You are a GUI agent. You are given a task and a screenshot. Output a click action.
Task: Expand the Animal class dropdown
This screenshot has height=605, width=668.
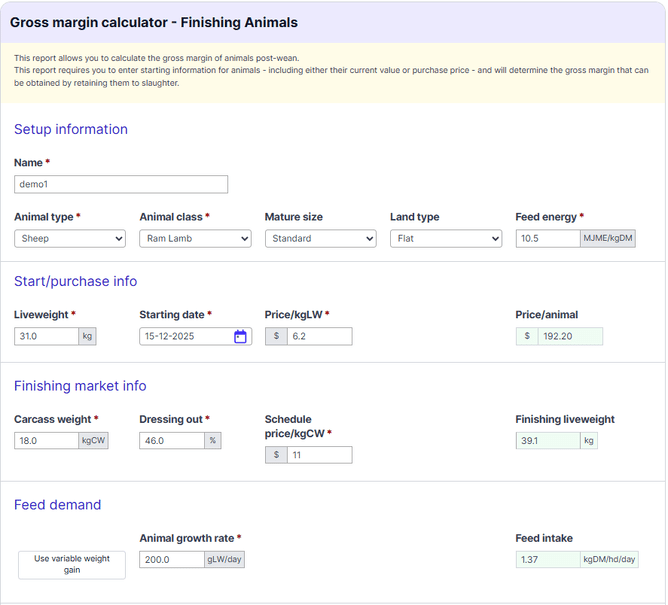tap(195, 239)
